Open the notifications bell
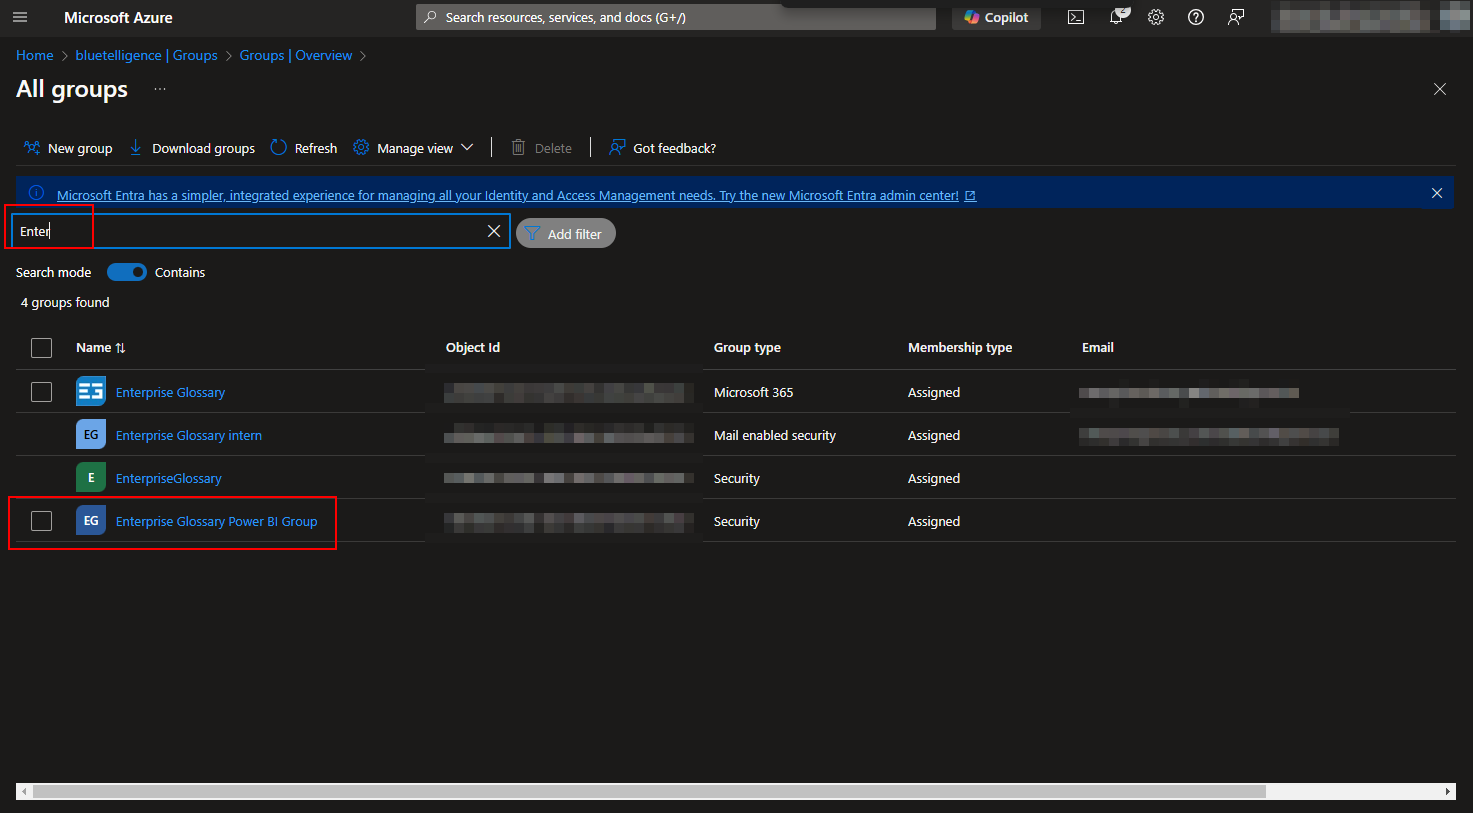The height and width of the screenshot is (813, 1473). pyautogui.click(x=1117, y=18)
